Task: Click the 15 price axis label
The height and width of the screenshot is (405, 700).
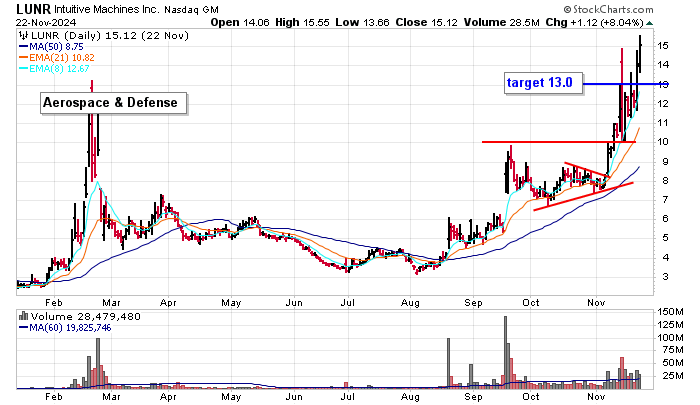Action: pos(662,46)
